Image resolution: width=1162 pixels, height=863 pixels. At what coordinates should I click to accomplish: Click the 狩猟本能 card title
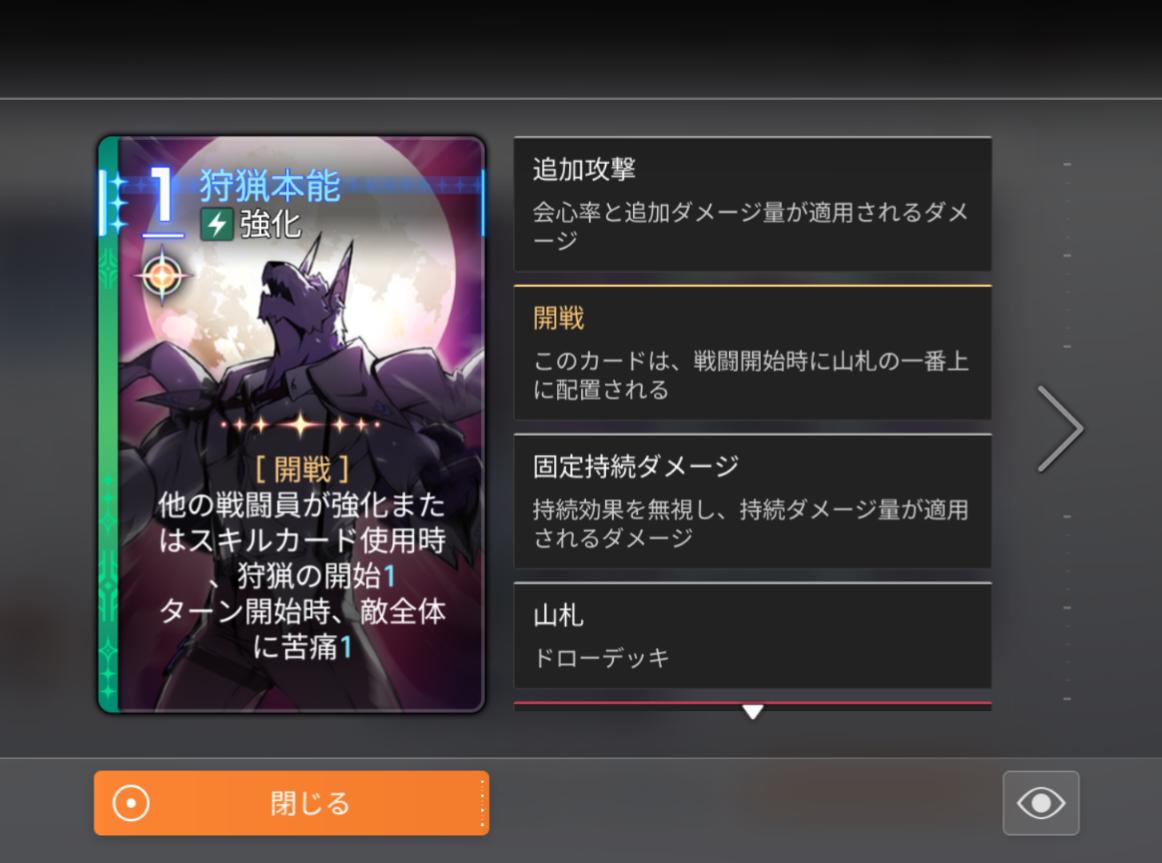pyautogui.click(x=270, y=185)
